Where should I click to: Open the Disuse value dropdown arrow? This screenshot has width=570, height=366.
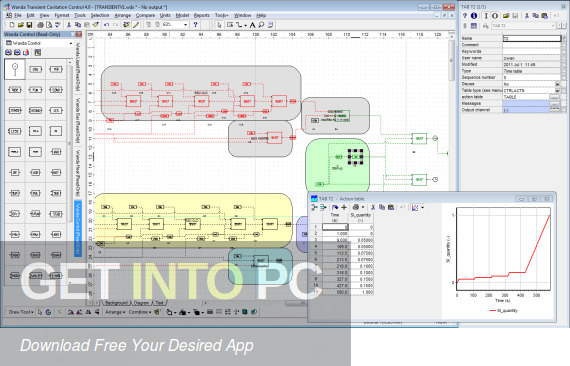(557, 84)
